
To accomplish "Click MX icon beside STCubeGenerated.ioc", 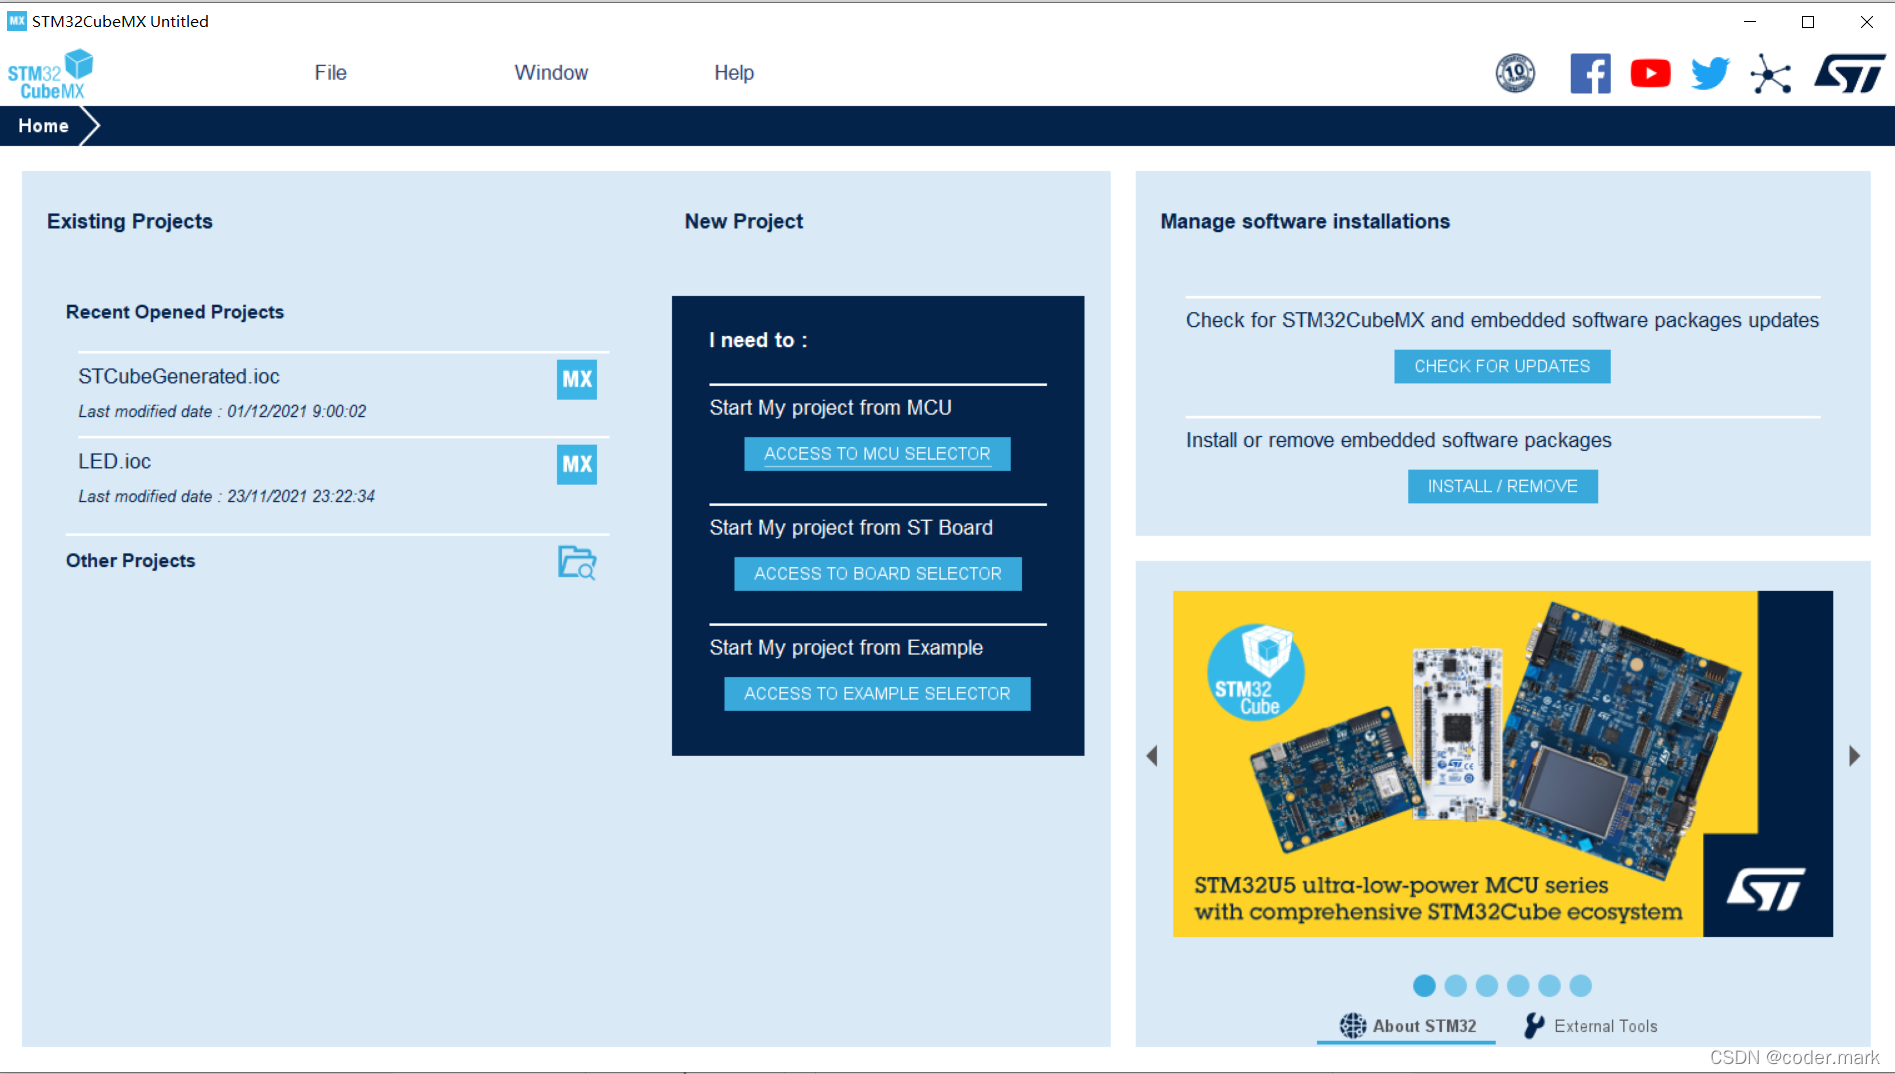I will click(577, 379).
